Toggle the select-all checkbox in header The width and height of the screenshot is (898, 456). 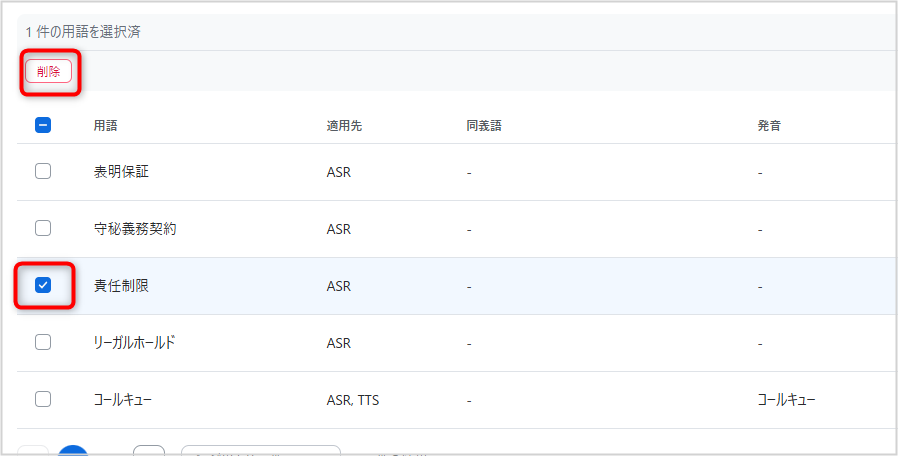pyautogui.click(x=43, y=125)
